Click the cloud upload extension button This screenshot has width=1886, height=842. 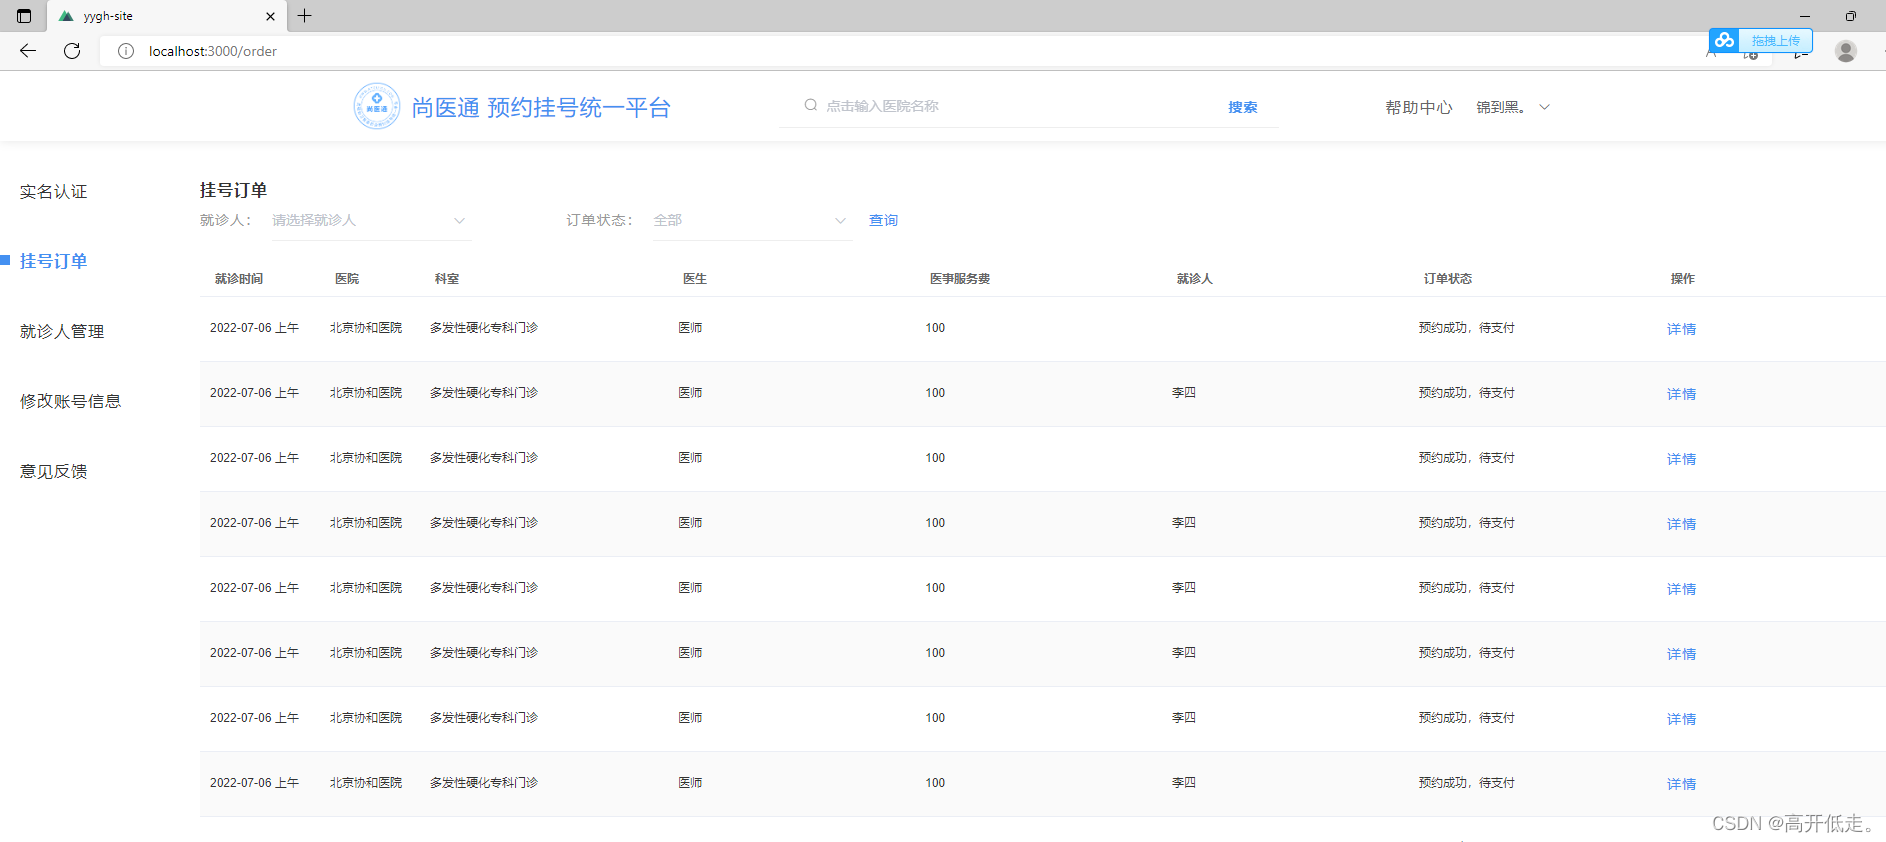pyautogui.click(x=1761, y=40)
